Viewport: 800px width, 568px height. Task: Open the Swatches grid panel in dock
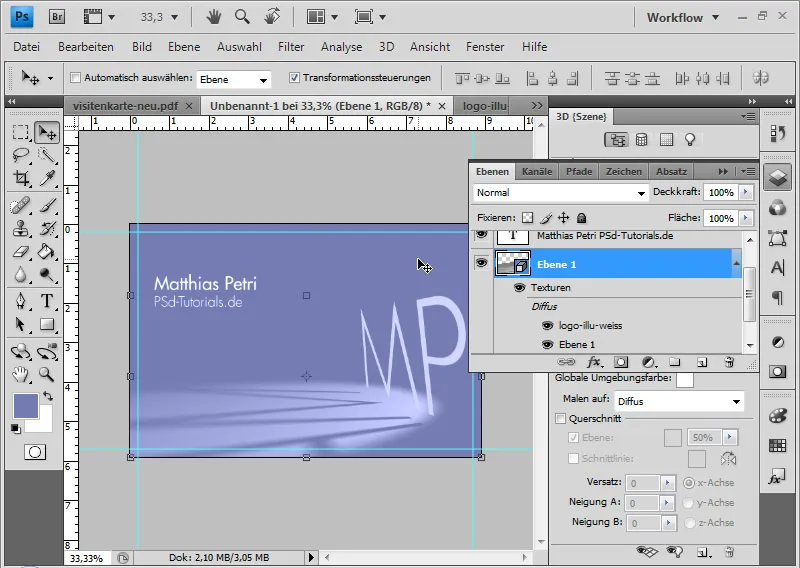pos(778,446)
